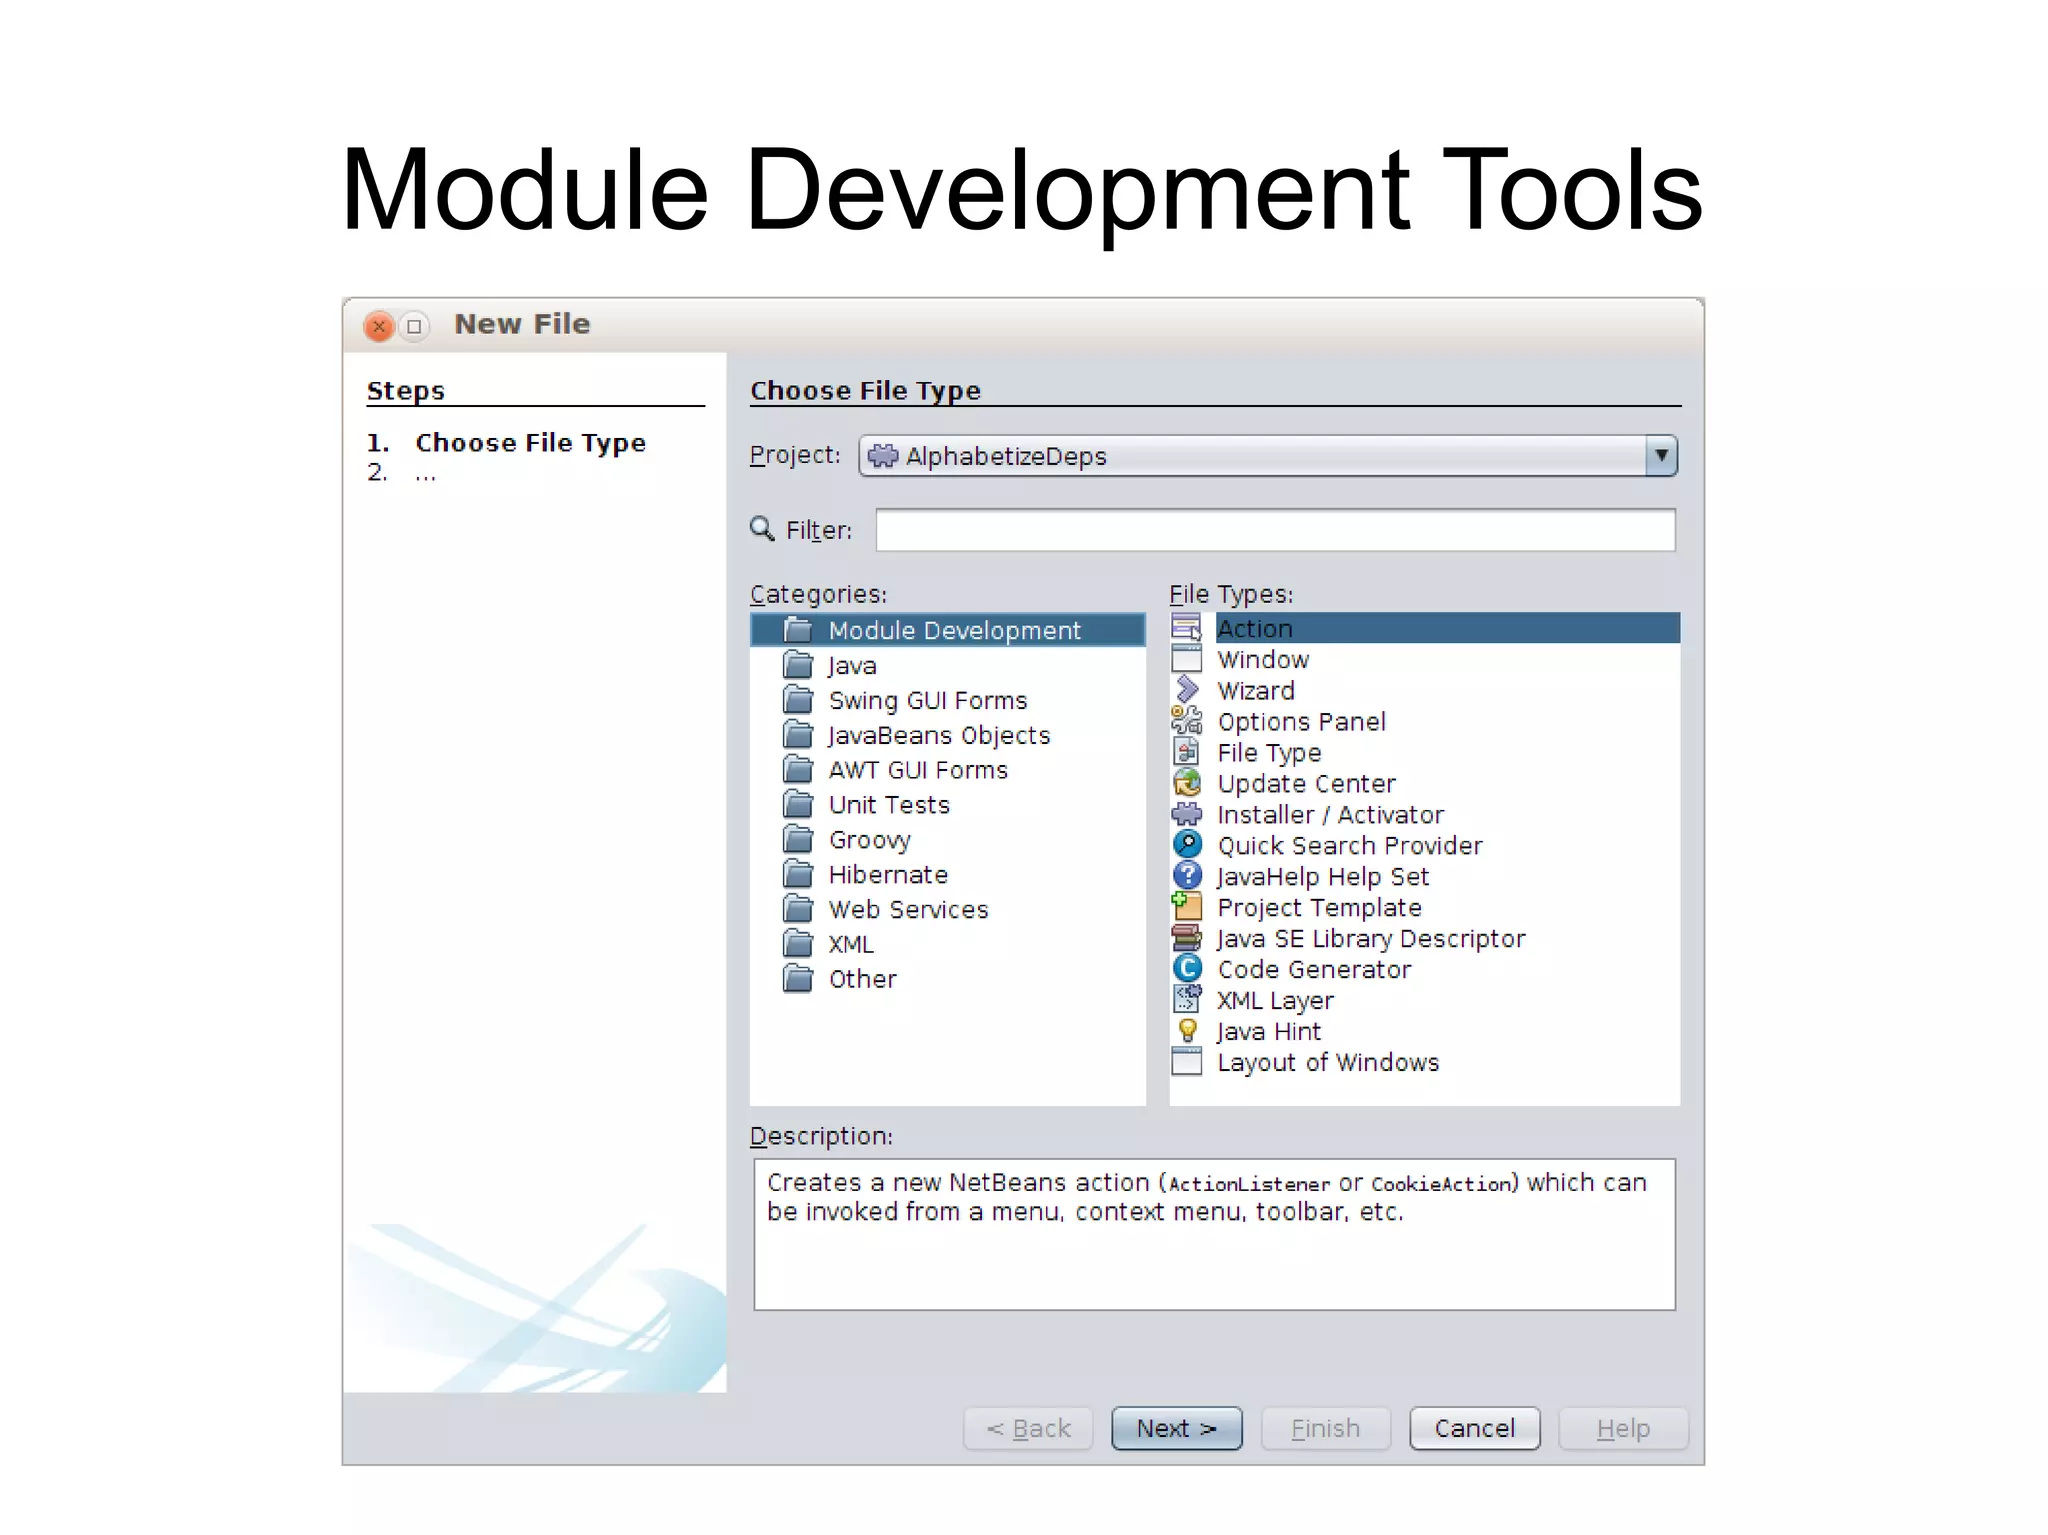2048x1535 pixels.
Task: Select the Hibernate category
Action: (887, 875)
